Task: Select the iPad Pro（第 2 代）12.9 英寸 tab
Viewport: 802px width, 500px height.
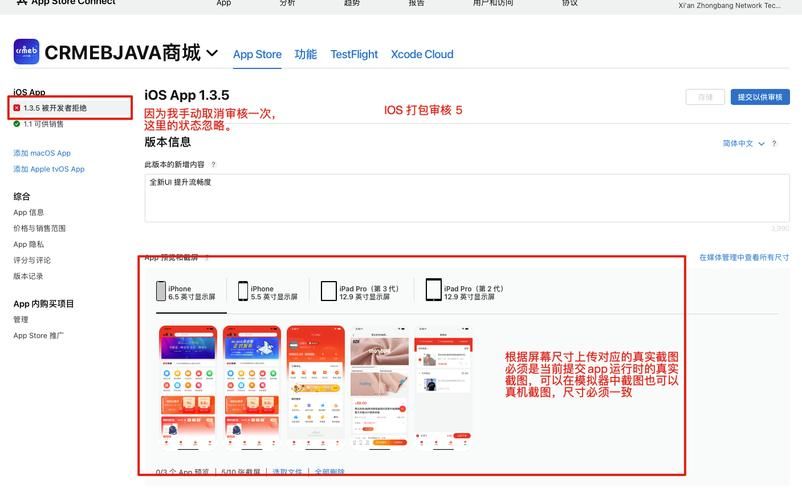Action: point(465,291)
